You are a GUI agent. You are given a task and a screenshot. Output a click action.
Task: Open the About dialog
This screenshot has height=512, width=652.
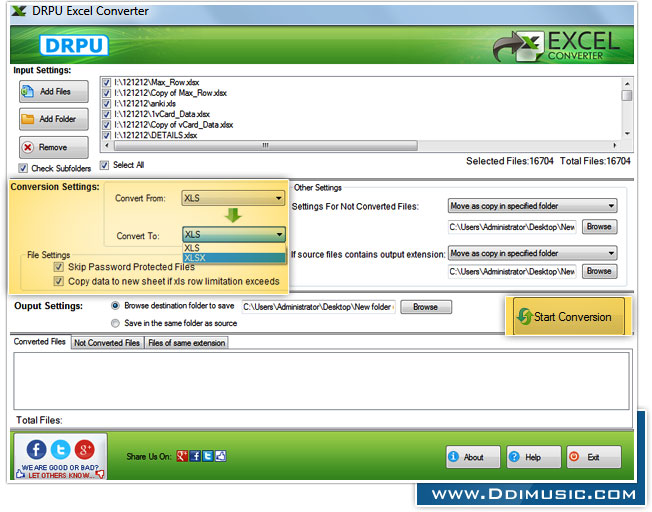pos(473,457)
